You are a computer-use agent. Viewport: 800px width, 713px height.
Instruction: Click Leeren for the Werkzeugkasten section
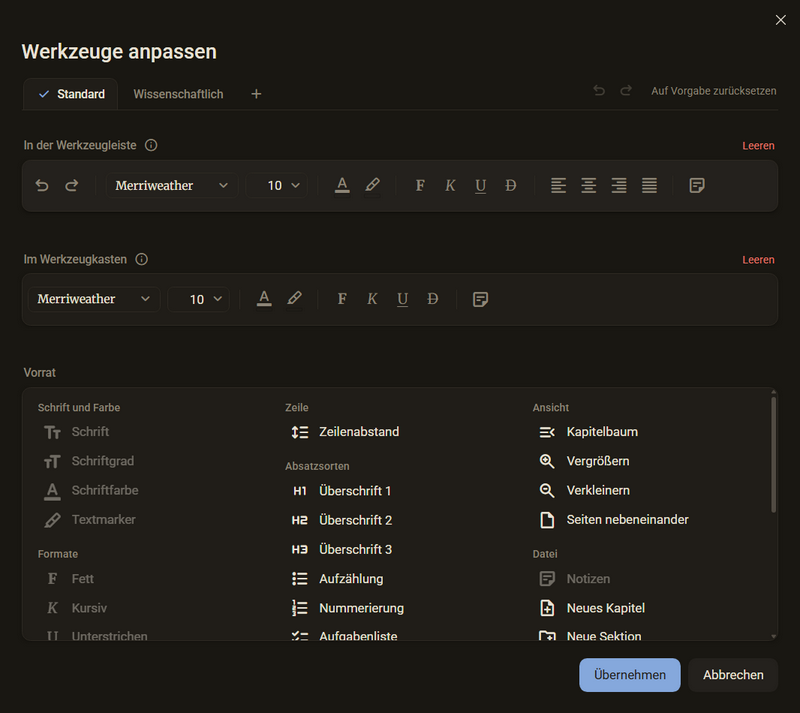coord(758,260)
